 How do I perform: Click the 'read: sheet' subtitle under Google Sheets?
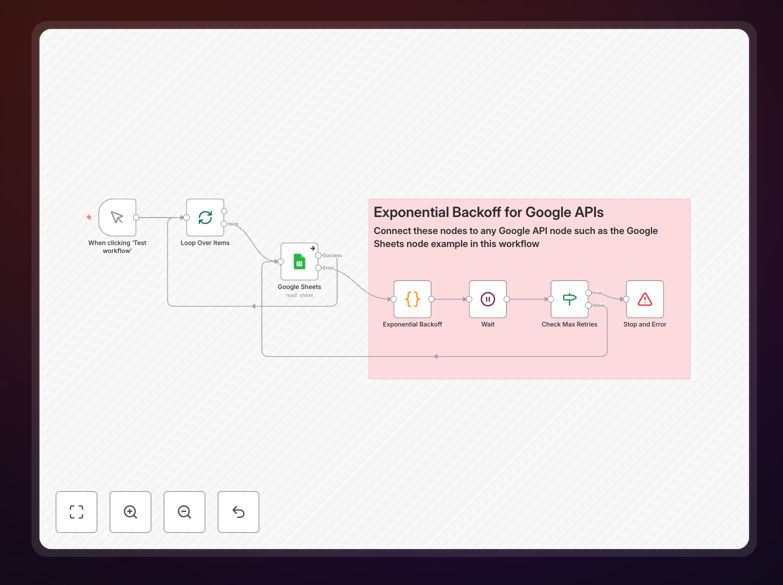[x=299, y=295]
